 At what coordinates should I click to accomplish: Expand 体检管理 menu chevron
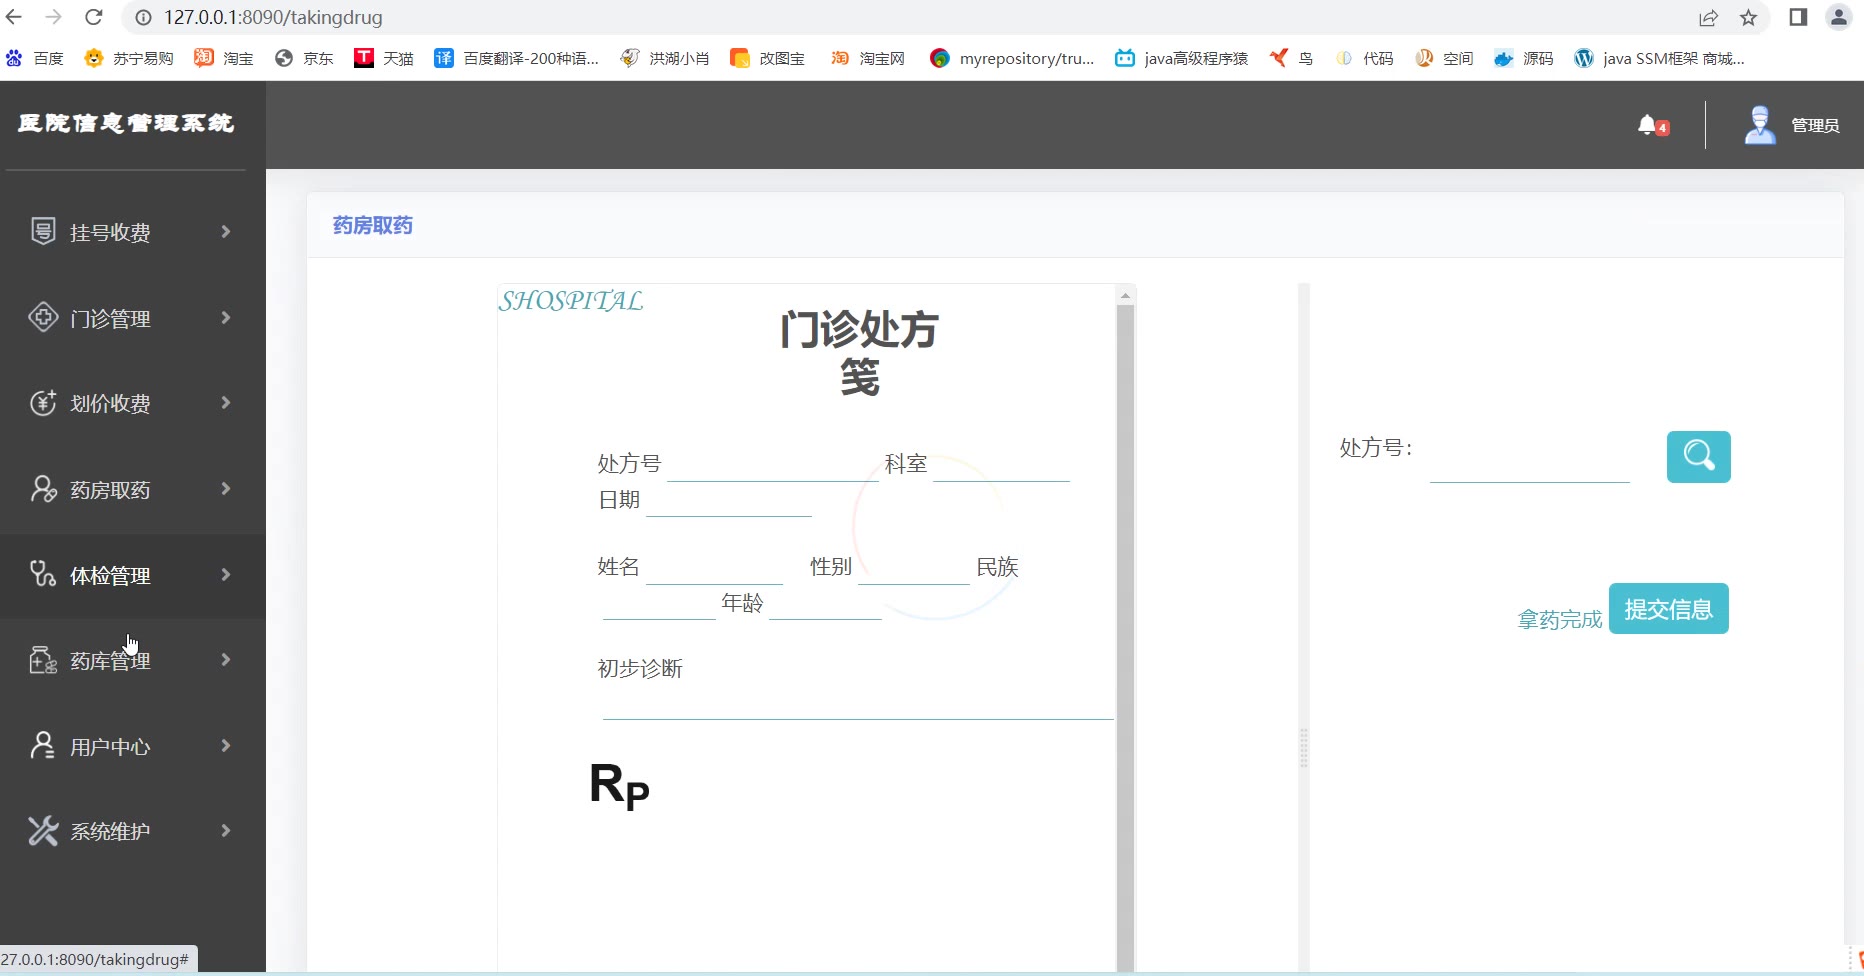point(226,574)
